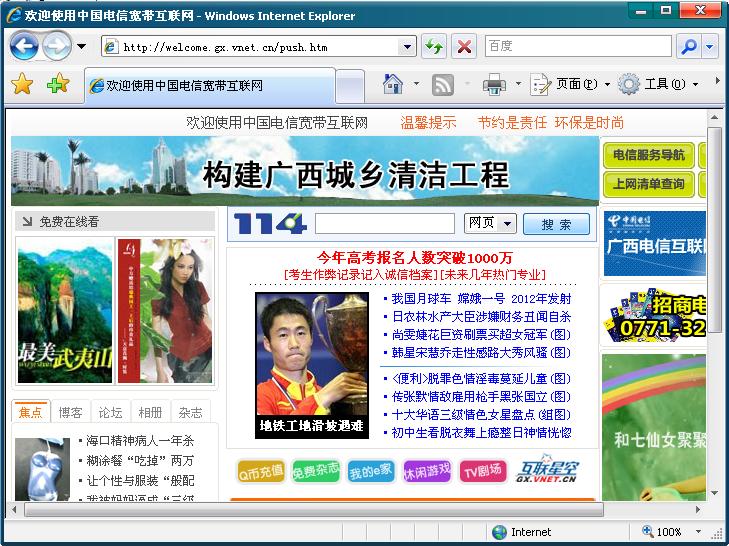729x546 pixels.
Task: Click the 免费在线看 section header
Action: point(115,221)
